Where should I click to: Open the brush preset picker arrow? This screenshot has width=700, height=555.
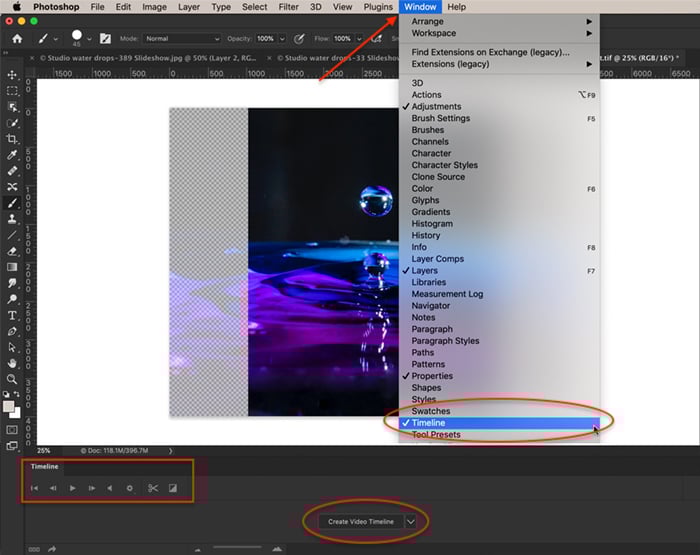tap(89, 39)
